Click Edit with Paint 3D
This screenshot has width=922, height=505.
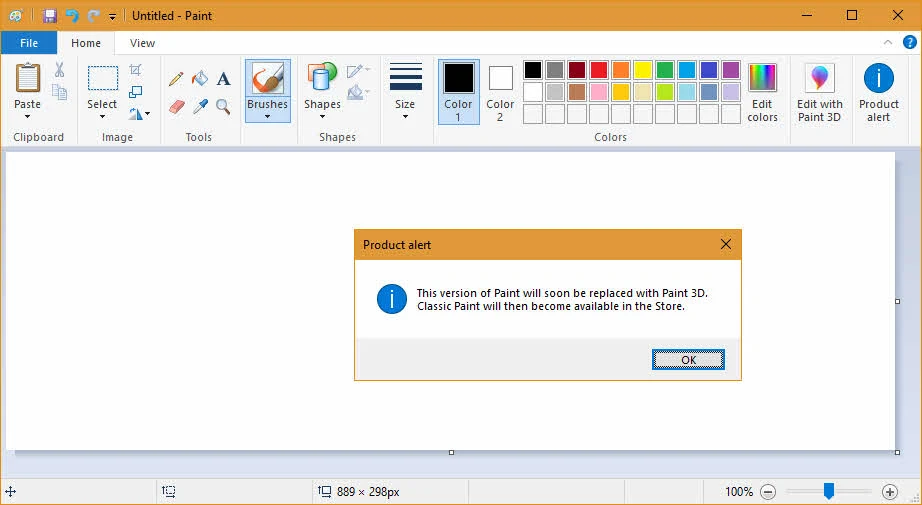820,92
